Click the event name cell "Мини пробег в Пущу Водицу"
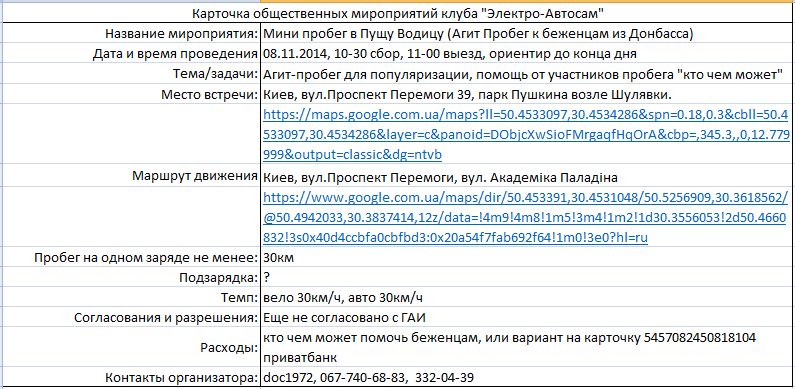This screenshot has width=795, height=389. (x=526, y=34)
